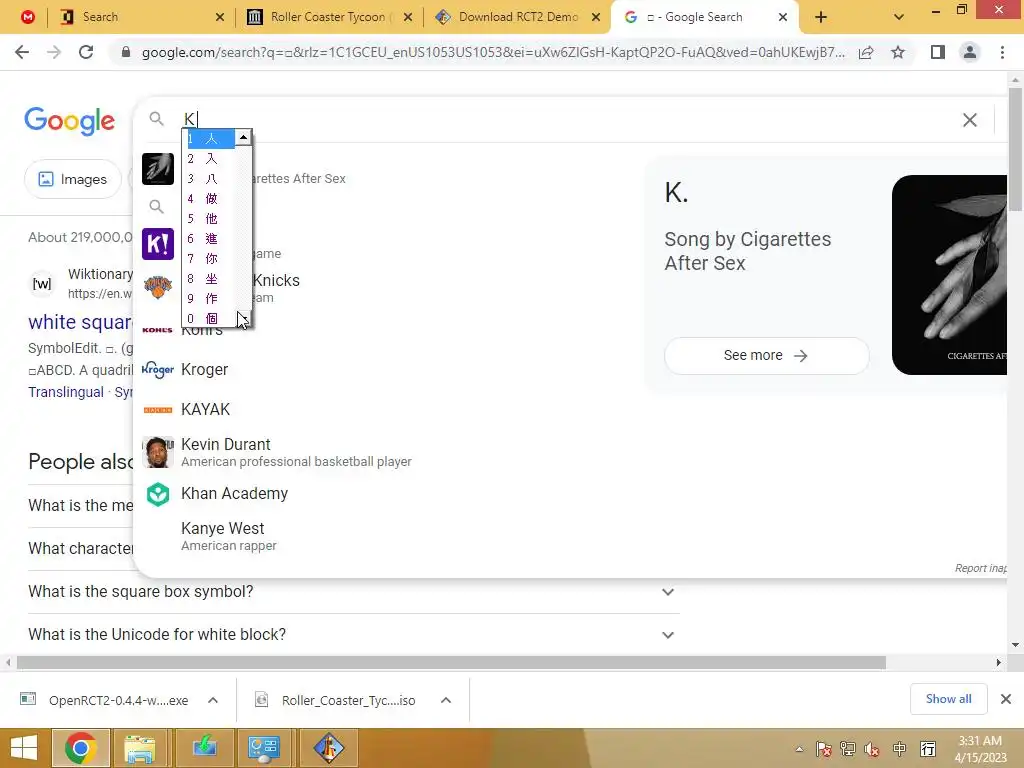Select IME candidate 4 做

(210, 199)
